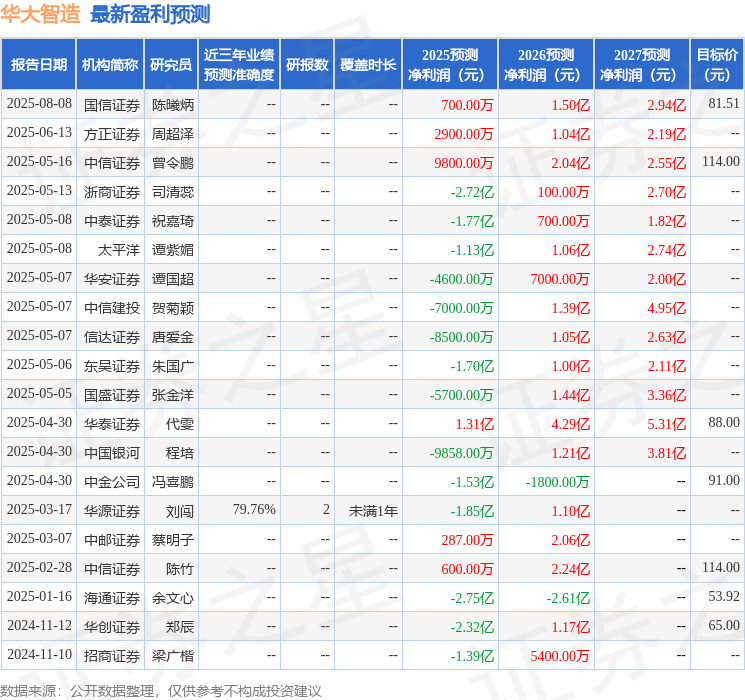Select the 报告日期 column header
The image size is (745, 700).
(x=38, y=65)
